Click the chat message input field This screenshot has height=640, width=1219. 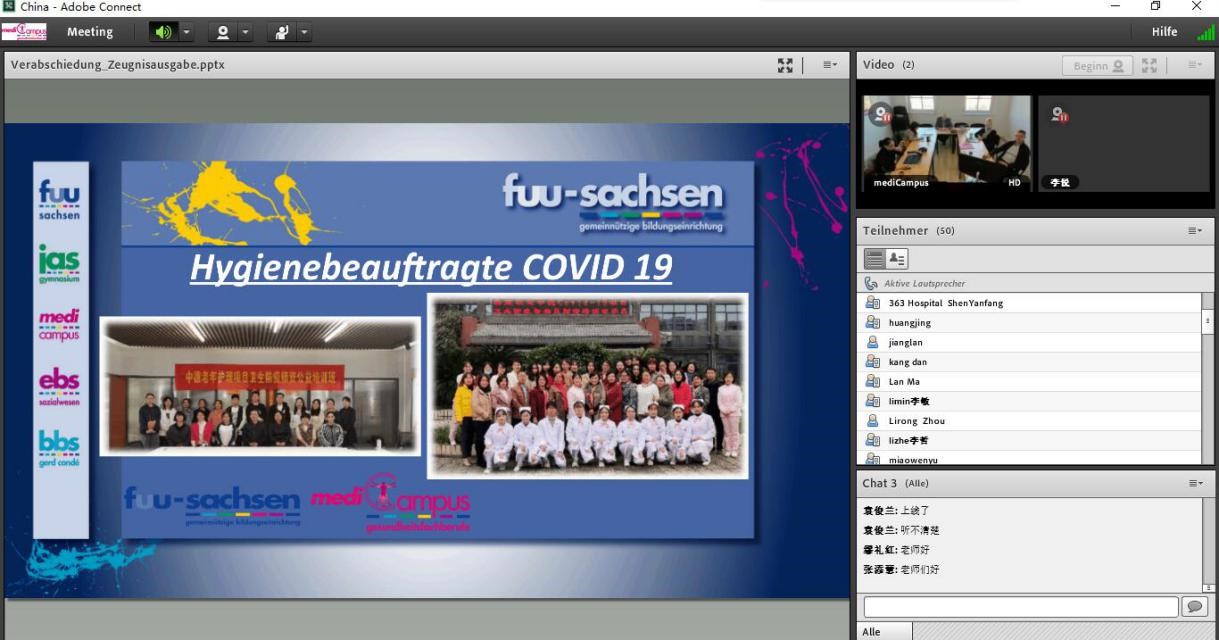tap(1021, 607)
